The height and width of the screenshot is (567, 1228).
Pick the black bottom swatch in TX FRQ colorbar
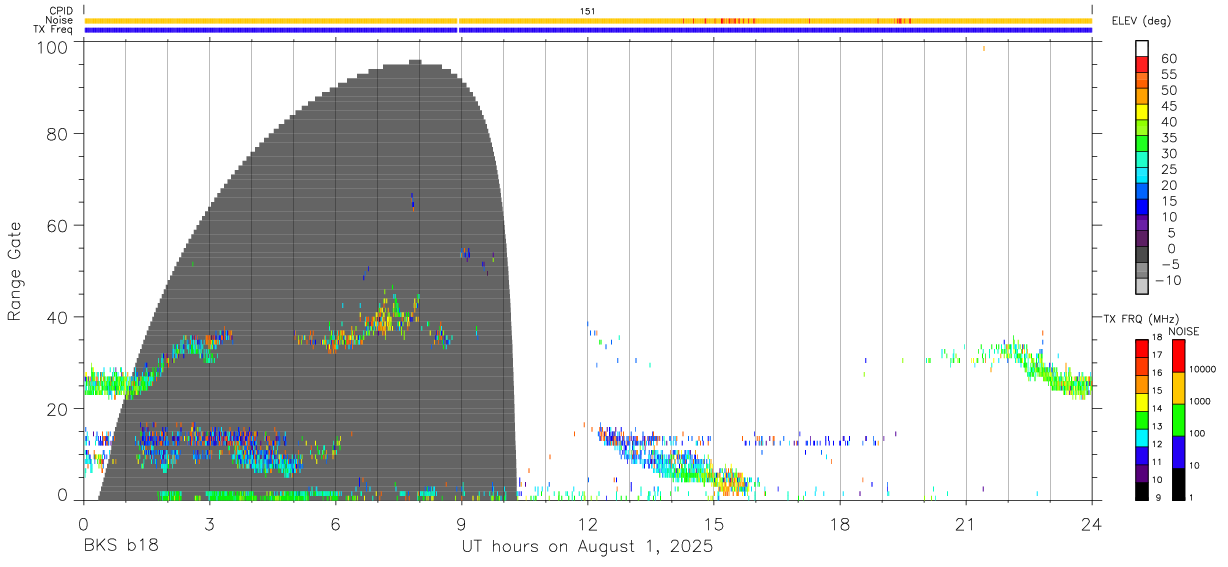click(x=1143, y=491)
